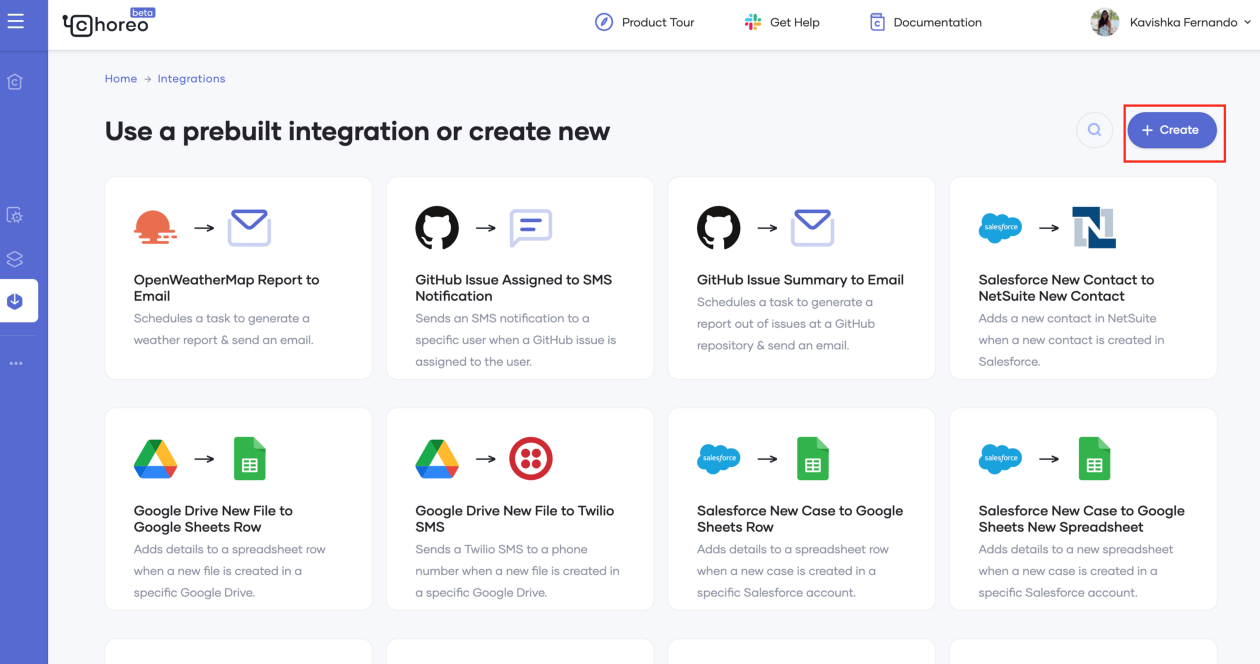The image size is (1260, 664).
Task: Click Salesforce cloud icon in NetSuite card
Action: coord(1000,228)
